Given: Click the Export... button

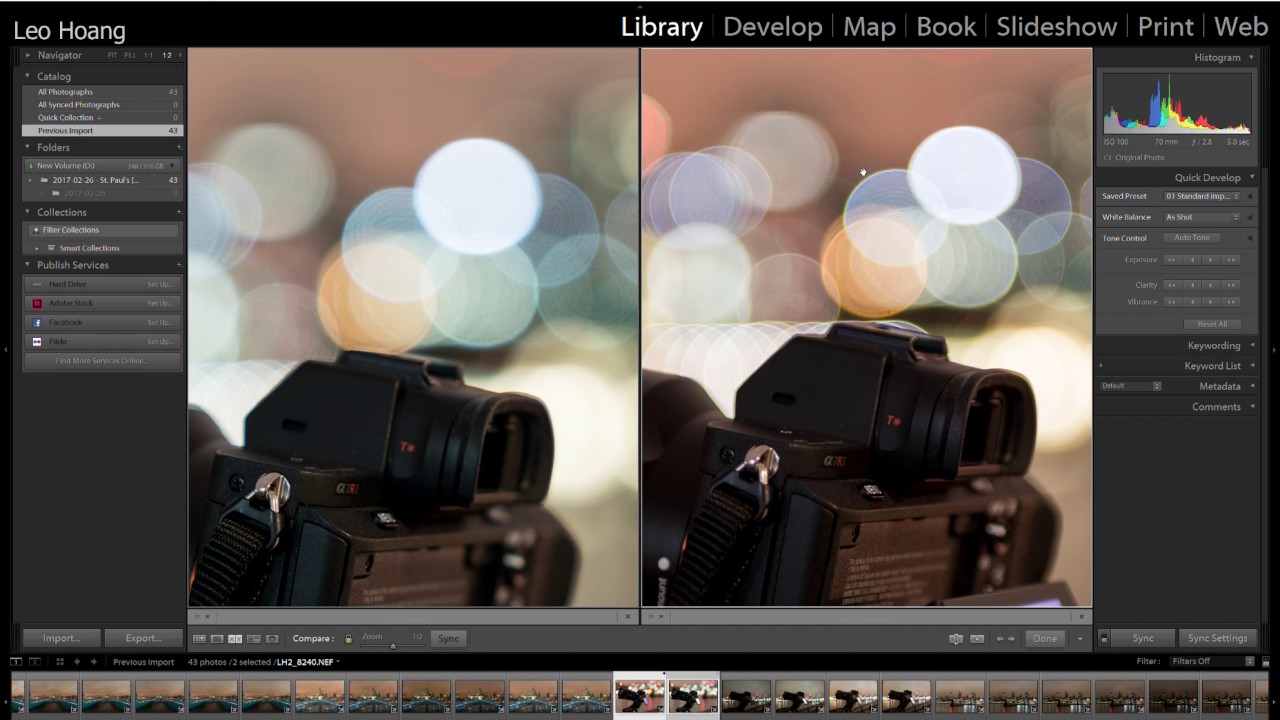Looking at the screenshot, I should click(143, 638).
